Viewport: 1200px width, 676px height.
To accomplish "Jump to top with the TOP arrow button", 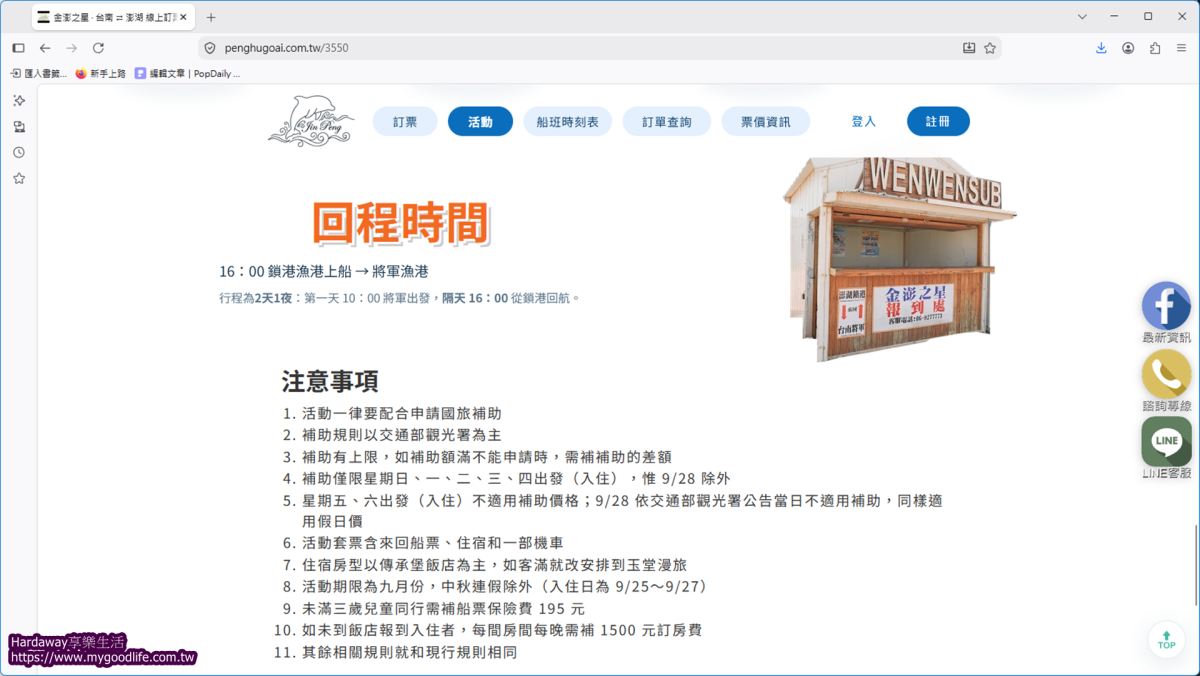I will click(x=1166, y=640).
